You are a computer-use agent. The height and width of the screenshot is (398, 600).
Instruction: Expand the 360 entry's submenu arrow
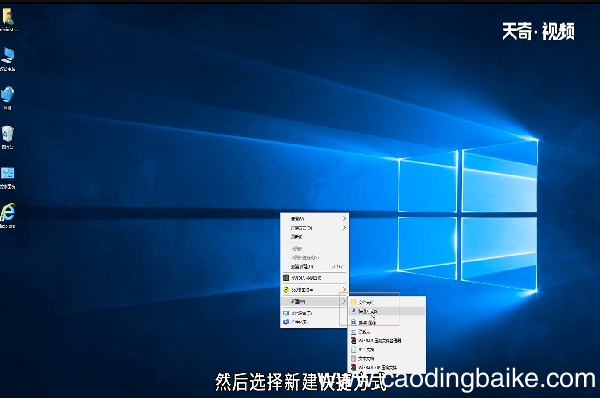[x=344, y=290]
